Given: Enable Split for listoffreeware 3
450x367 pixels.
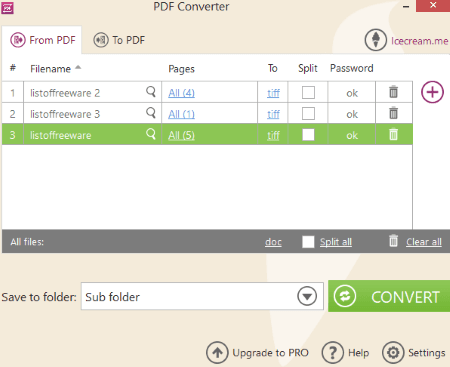Looking at the screenshot, I should pyautogui.click(x=308, y=114).
